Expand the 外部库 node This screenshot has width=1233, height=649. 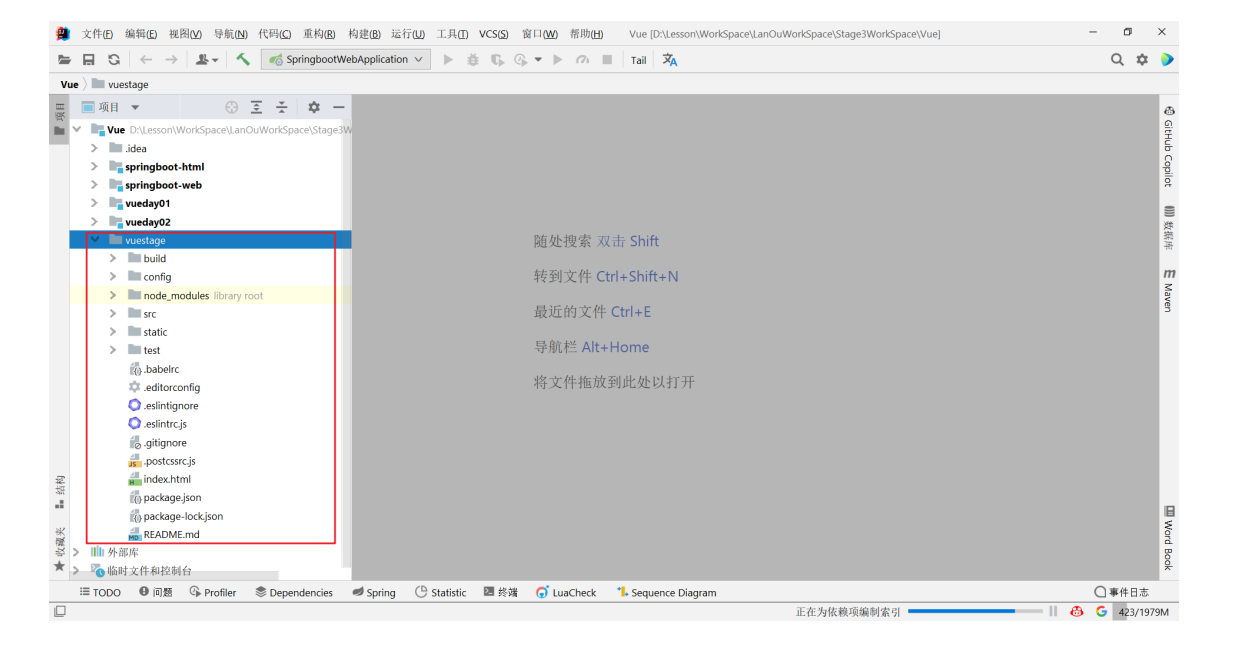pos(76,552)
